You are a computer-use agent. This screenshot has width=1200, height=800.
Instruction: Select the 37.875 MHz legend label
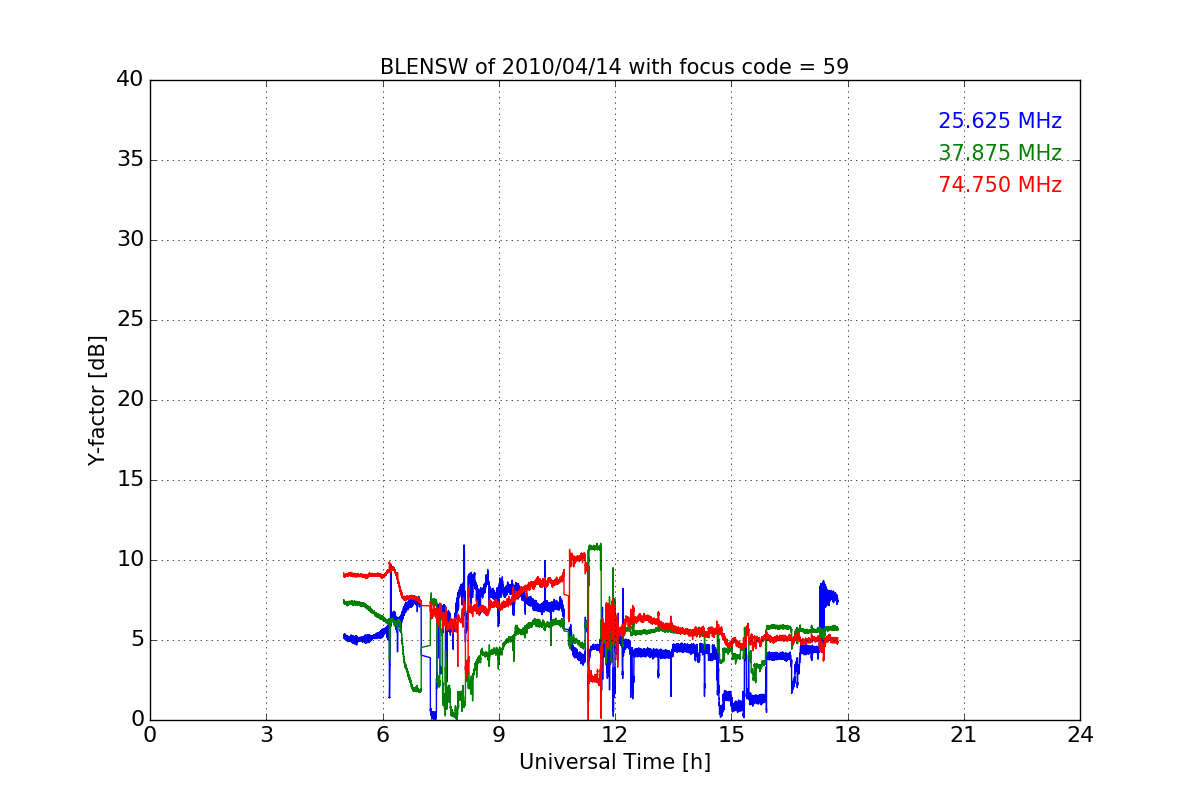pos(1000,153)
